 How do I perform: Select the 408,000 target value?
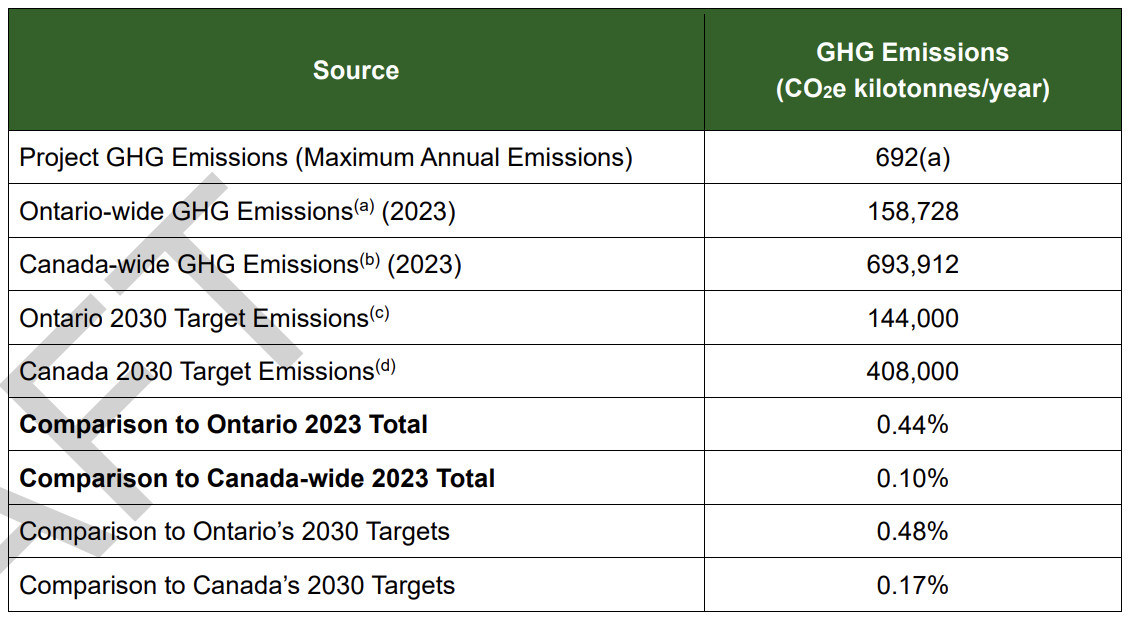[912, 372]
